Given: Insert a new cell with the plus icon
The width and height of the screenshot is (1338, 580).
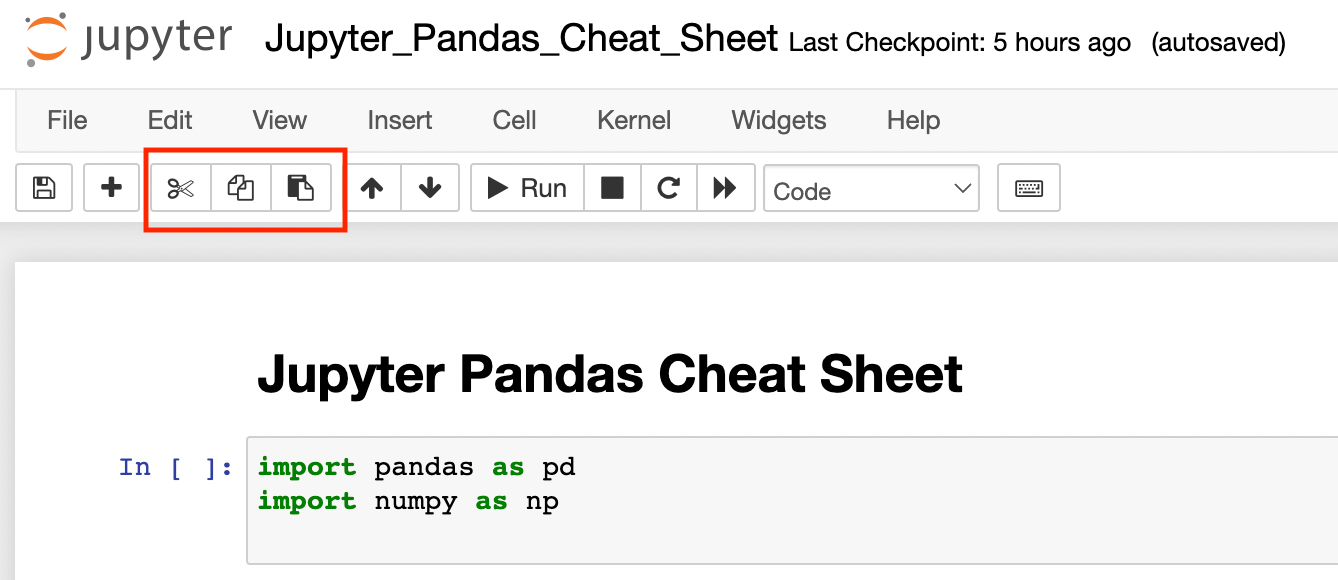Looking at the screenshot, I should pyautogui.click(x=111, y=187).
